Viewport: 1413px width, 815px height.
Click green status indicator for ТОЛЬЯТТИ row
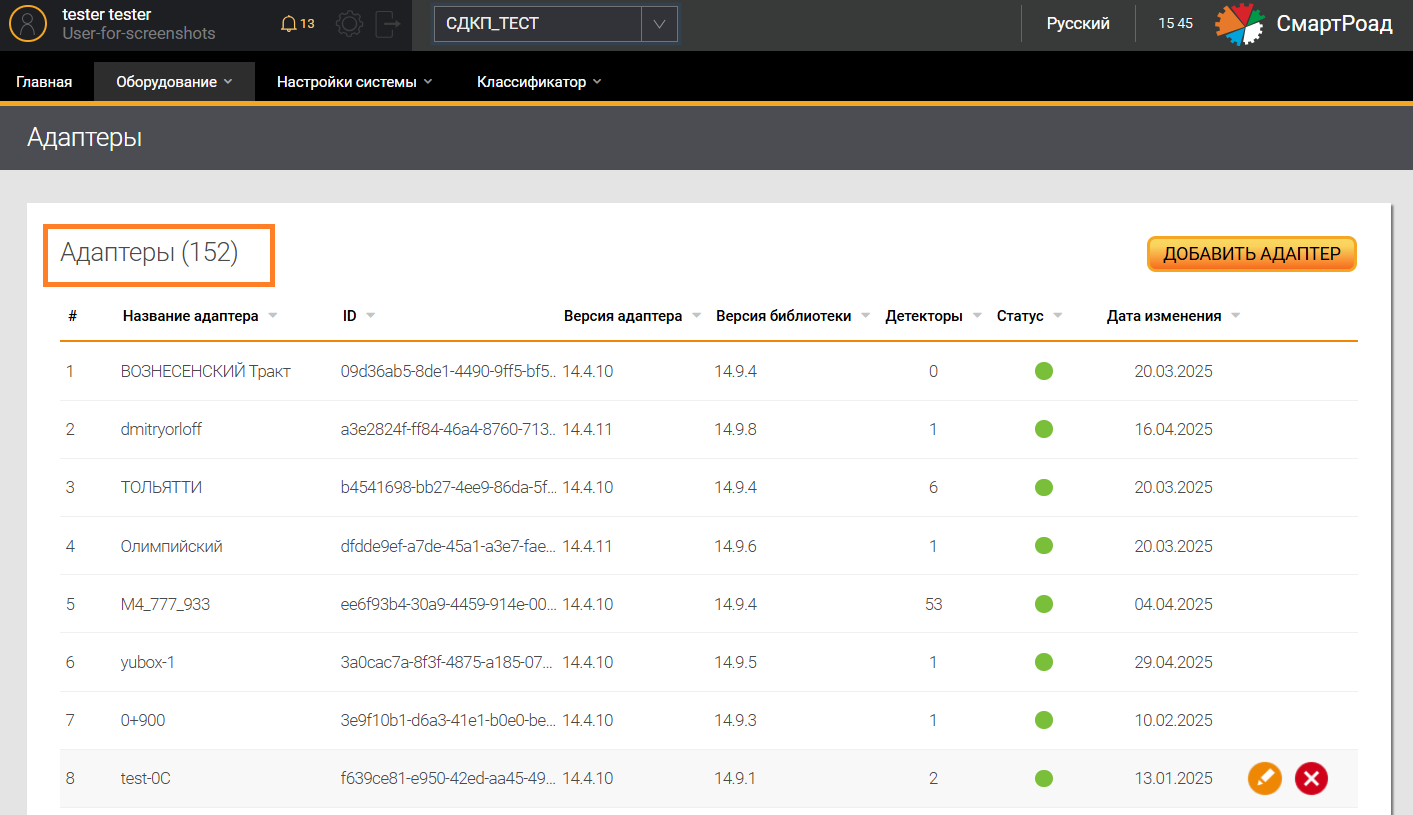(1043, 487)
